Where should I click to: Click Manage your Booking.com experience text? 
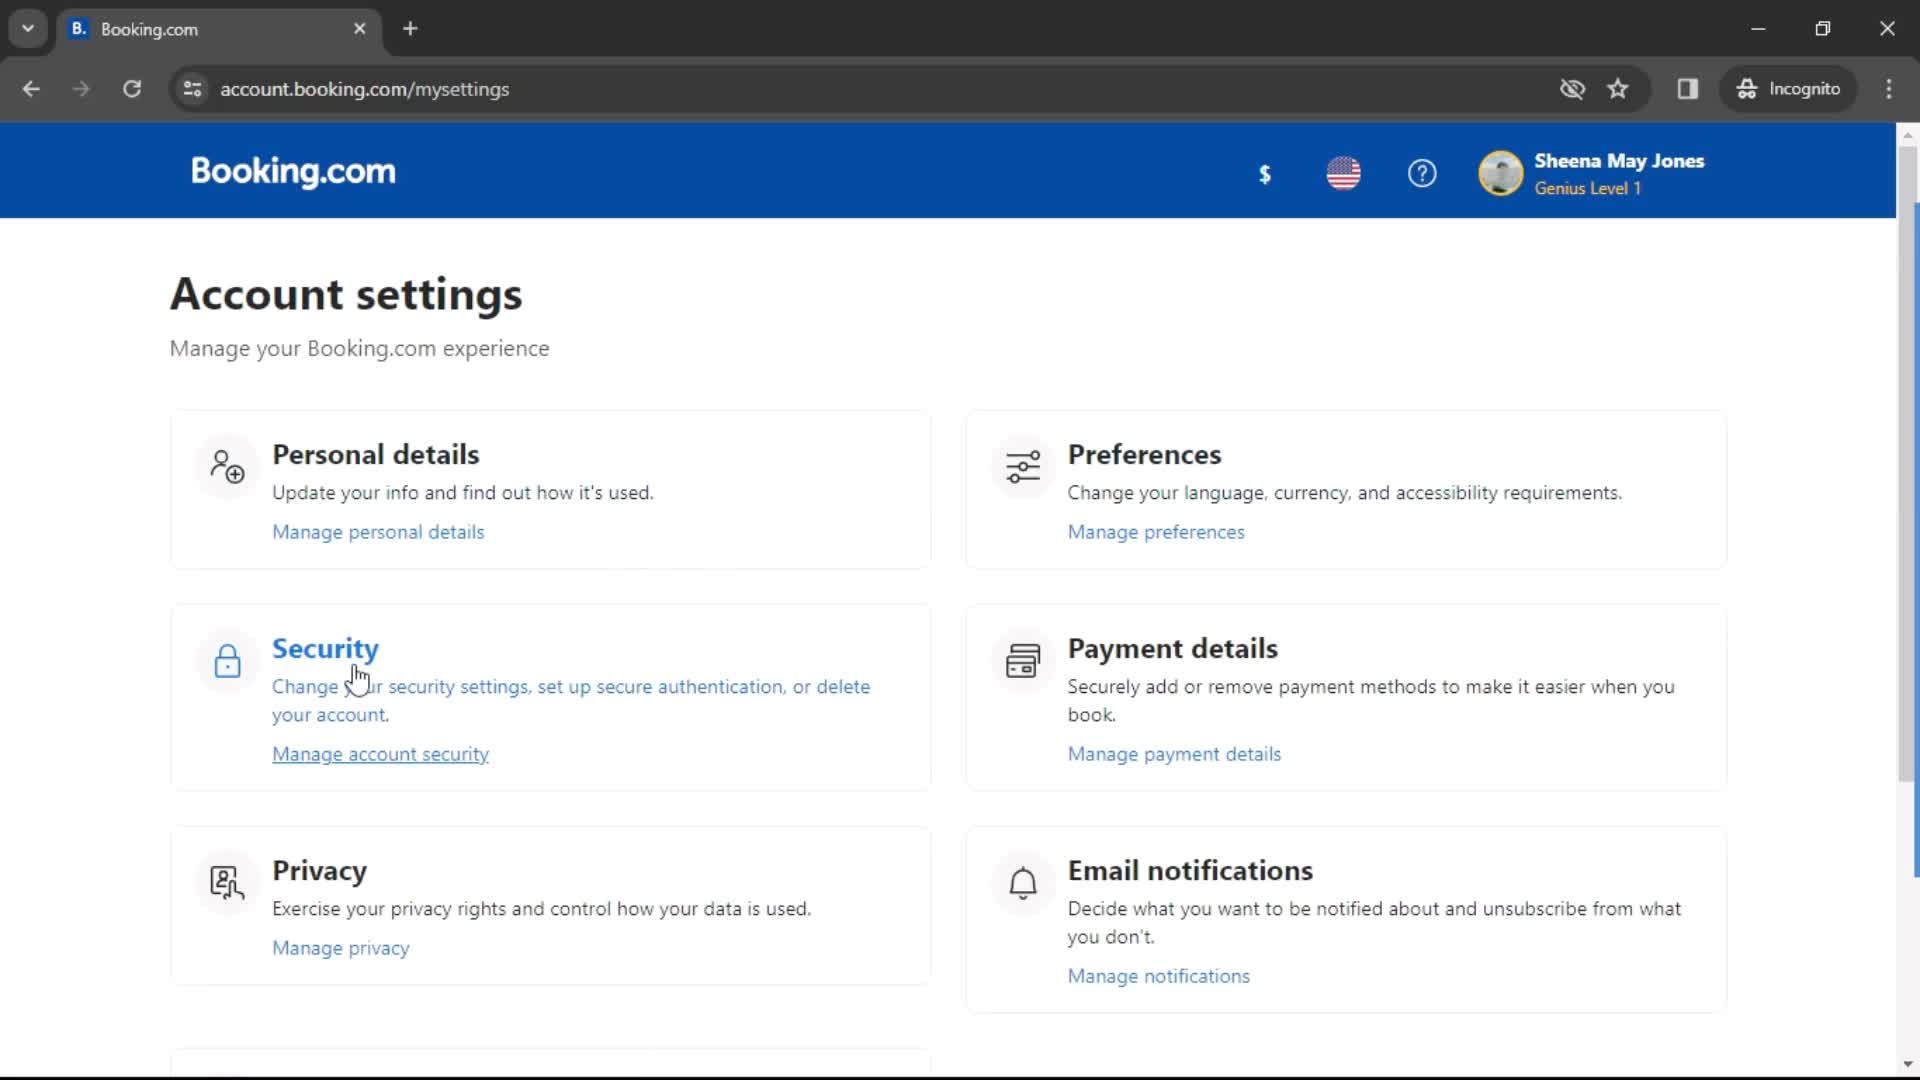pos(359,349)
